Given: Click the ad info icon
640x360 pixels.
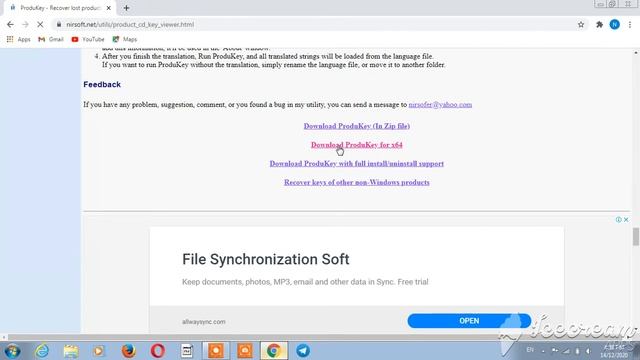Looking at the screenshot, I should tap(618, 220).
